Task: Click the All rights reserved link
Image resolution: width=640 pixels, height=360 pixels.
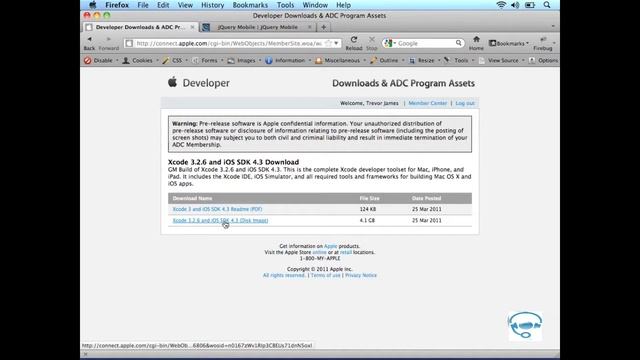Action: pyautogui.click(x=284, y=276)
